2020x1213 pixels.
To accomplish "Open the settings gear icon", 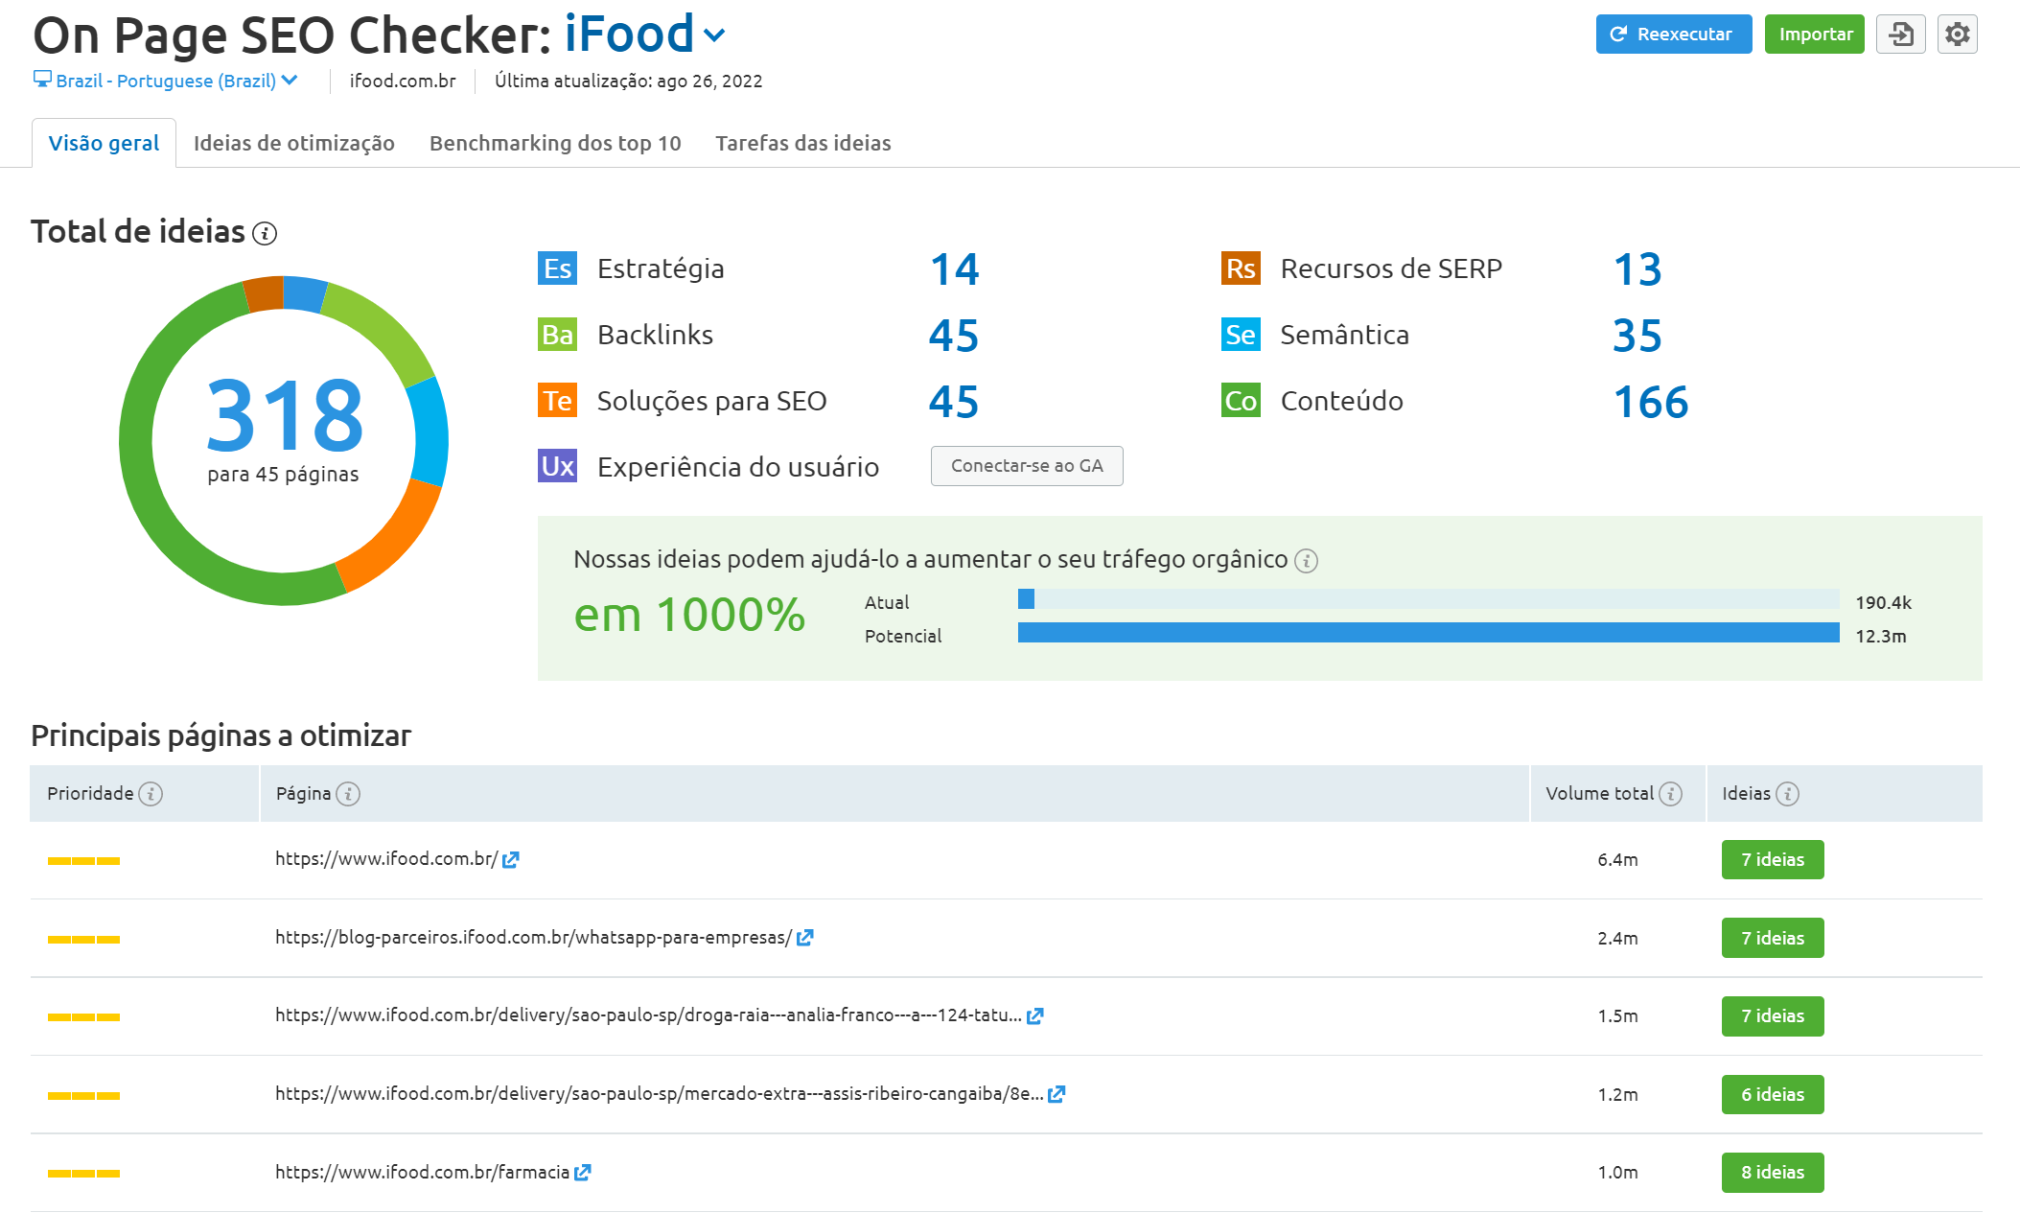I will [x=1957, y=33].
